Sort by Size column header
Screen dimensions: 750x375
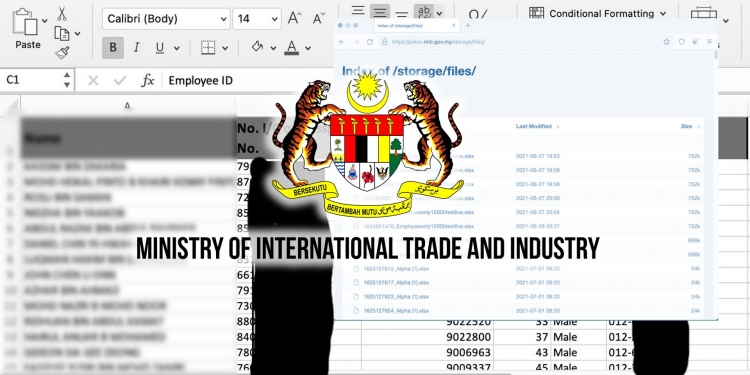tap(690, 126)
